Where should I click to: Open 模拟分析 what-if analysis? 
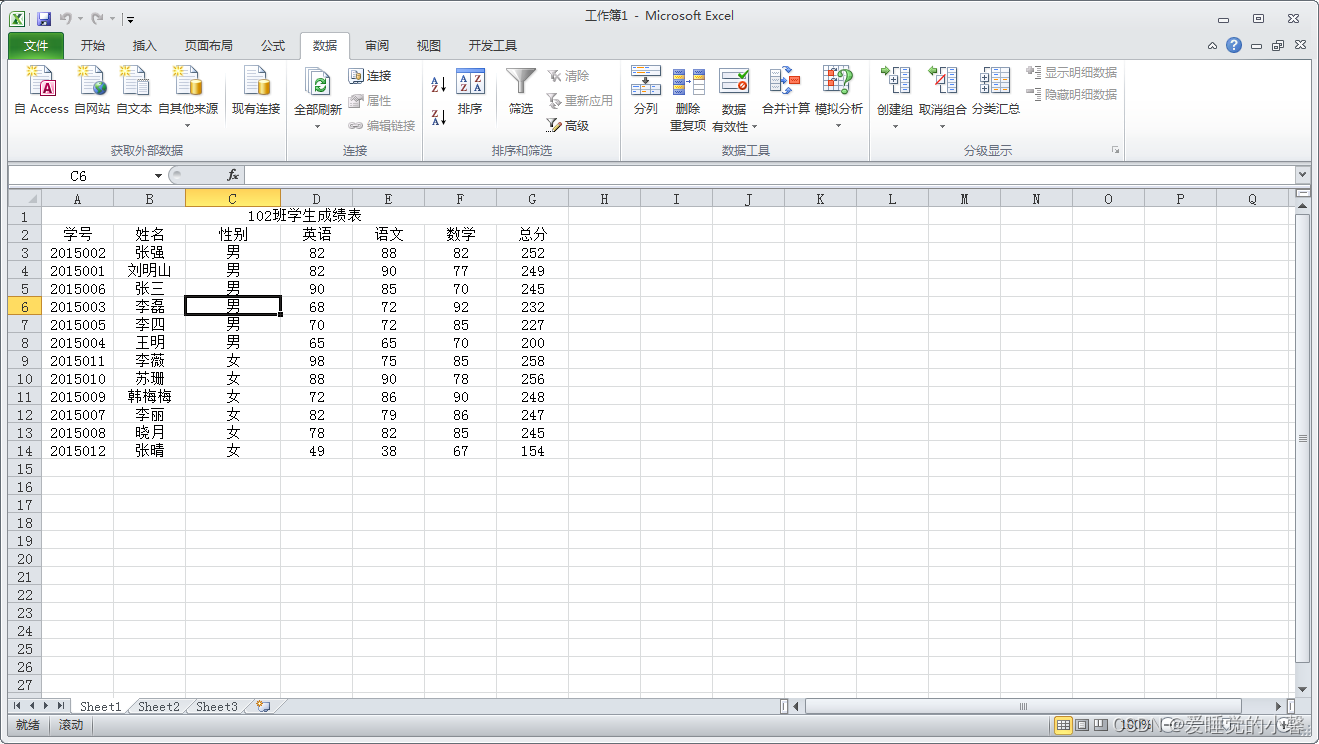click(x=838, y=98)
